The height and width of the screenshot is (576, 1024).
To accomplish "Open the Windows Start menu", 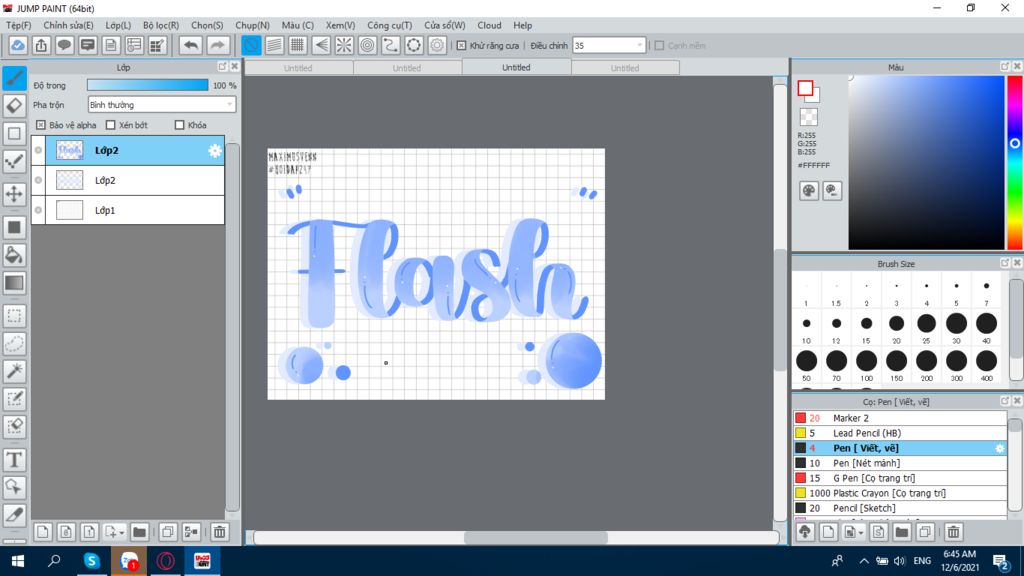I will coord(18,561).
